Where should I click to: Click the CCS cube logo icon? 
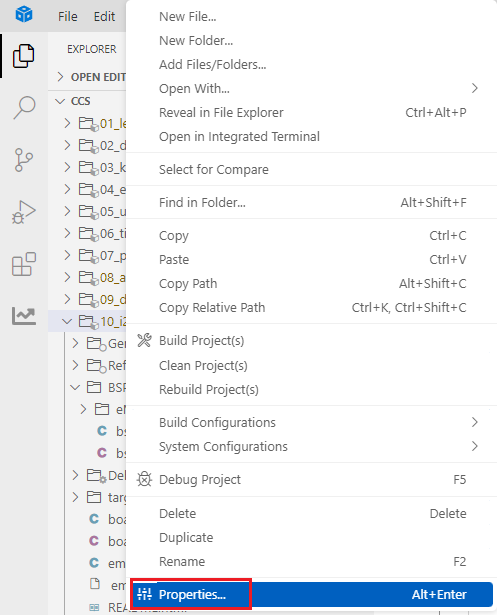pyautogui.click(x=24, y=15)
